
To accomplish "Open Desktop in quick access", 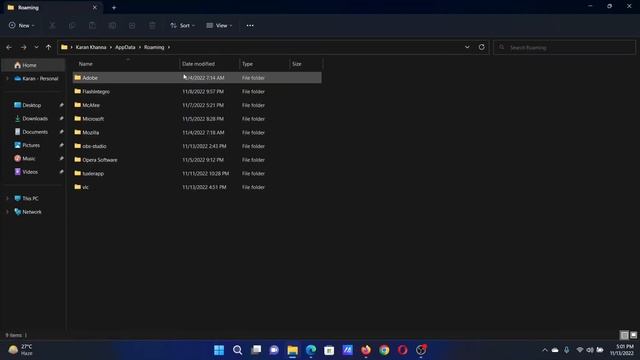I will pyautogui.click(x=32, y=105).
